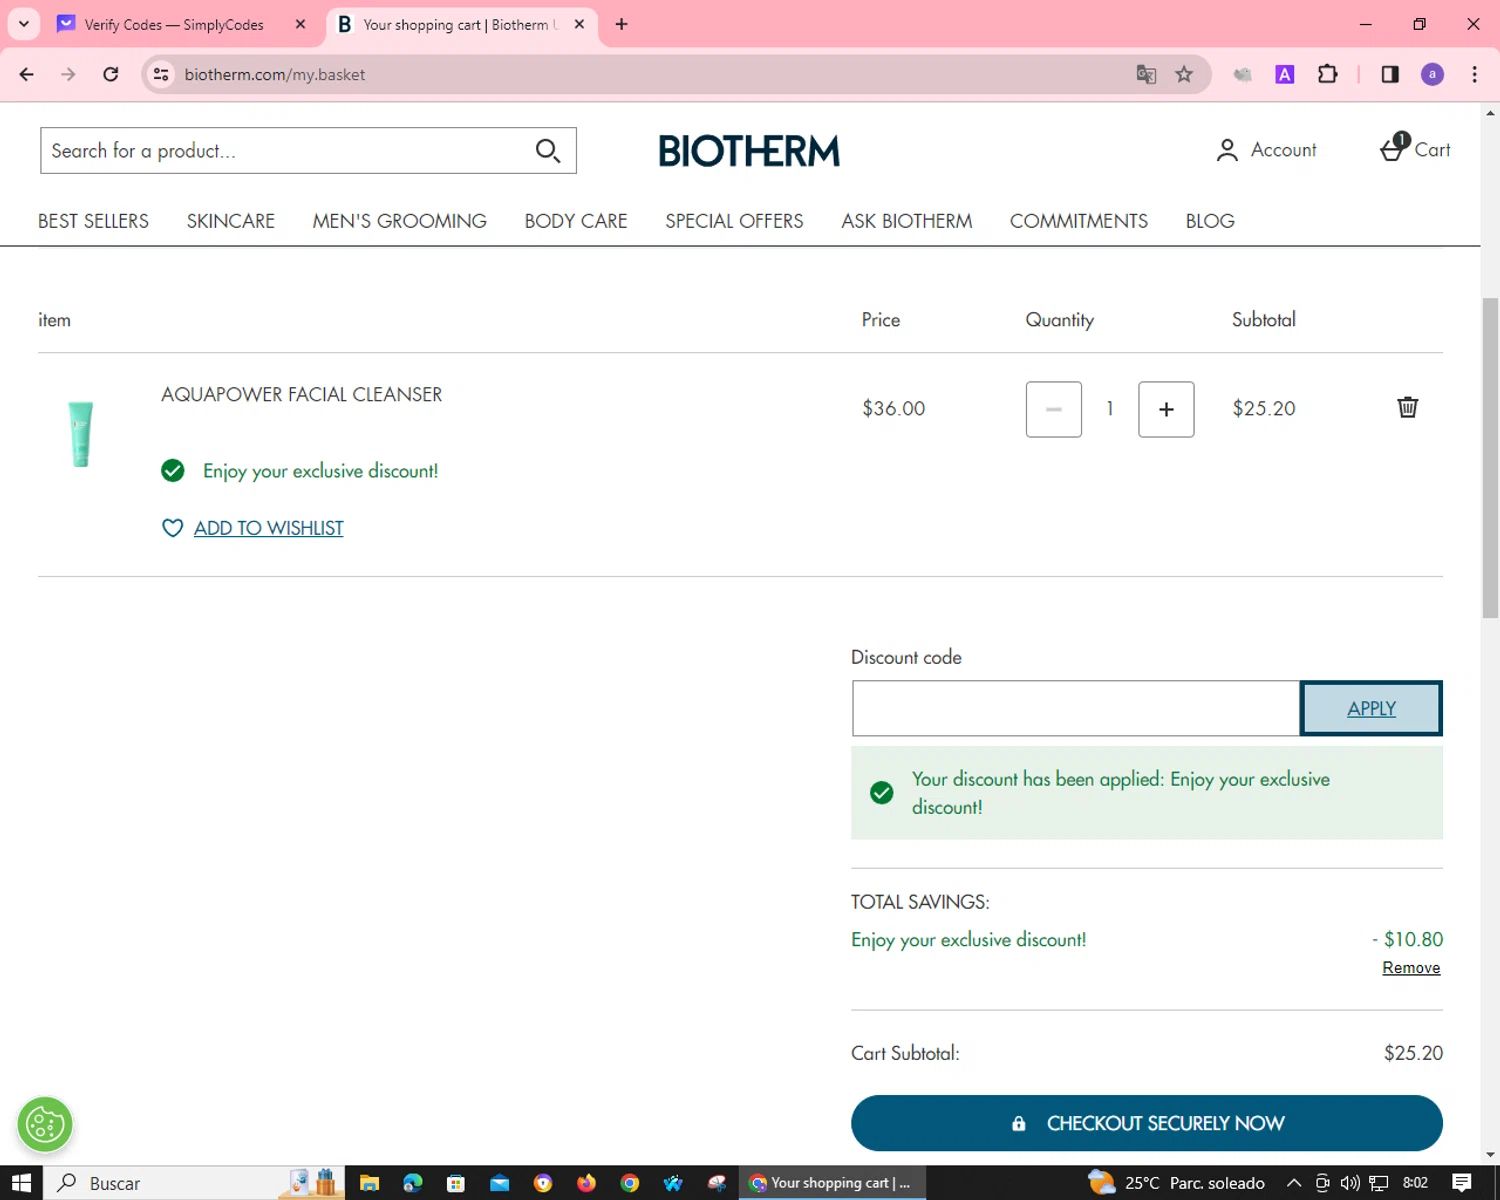Image resolution: width=1500 pixels, height=1200 pixels.
Task: Click the search magnifier icon in product search
Action: pos(547,151)
